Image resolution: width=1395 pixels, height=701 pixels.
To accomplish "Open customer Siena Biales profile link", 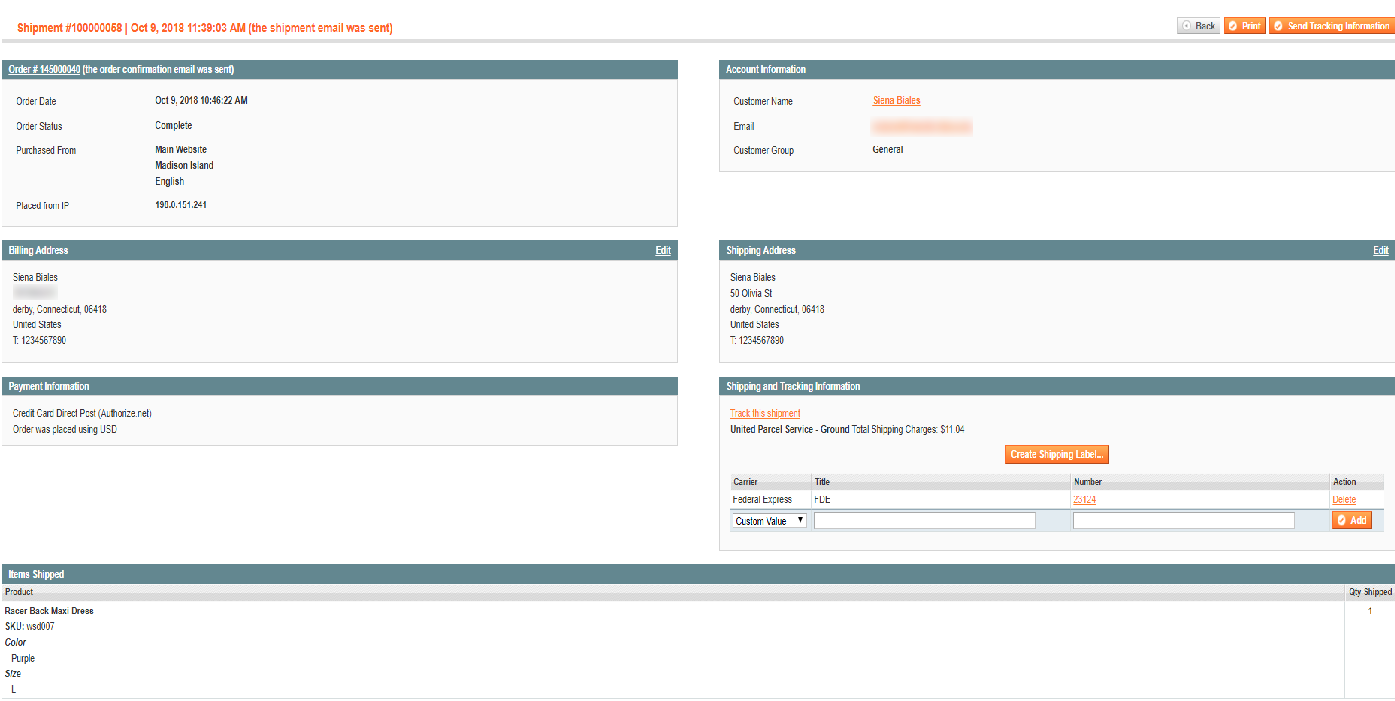I will coord(896,101).
